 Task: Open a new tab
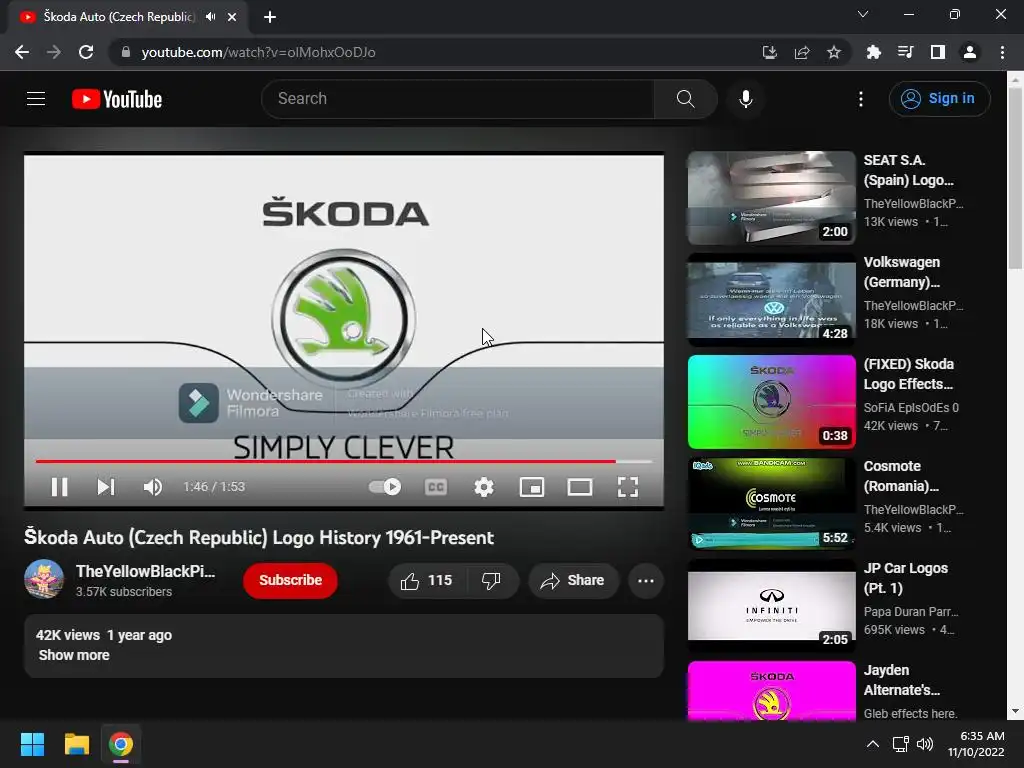[x=270, y=17]
